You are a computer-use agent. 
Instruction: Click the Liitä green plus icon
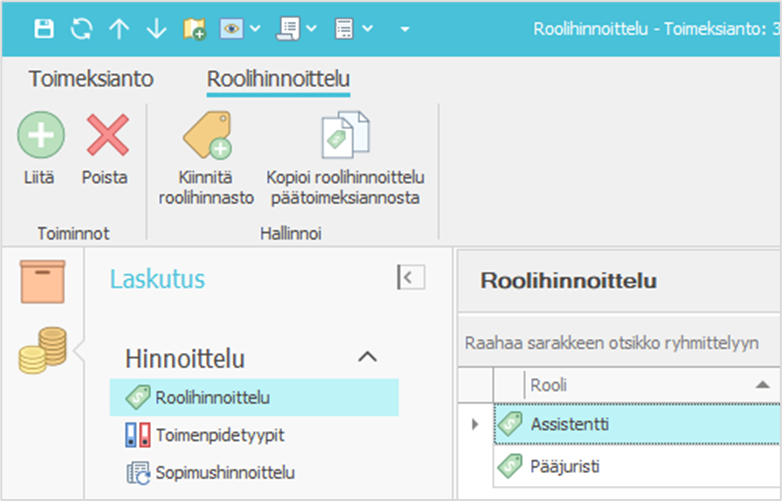click(41, 134)
